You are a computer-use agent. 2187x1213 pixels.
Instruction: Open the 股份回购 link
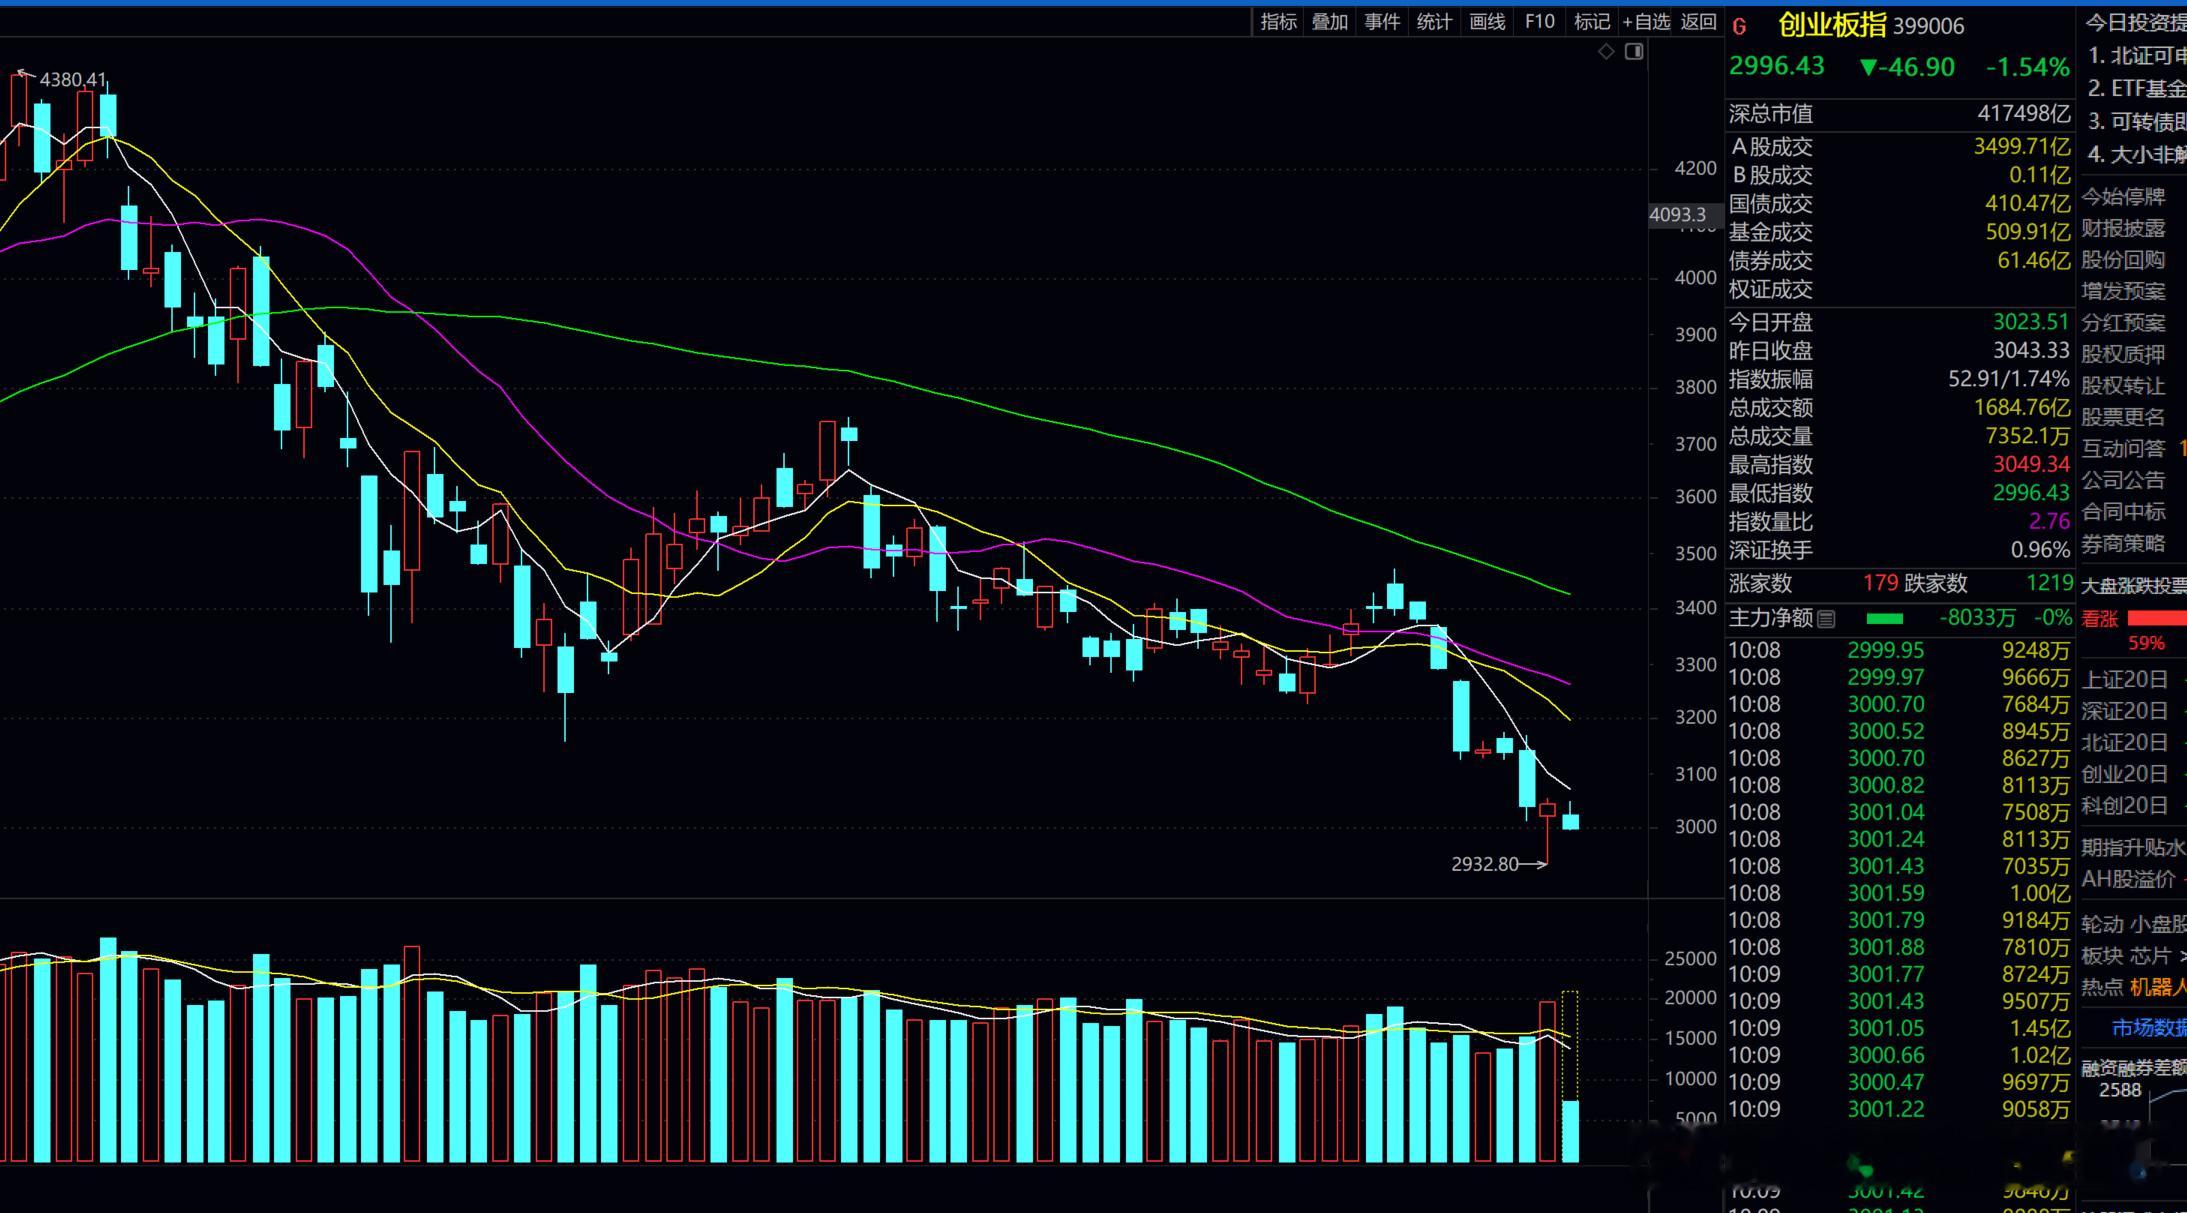pos(2123,260)
